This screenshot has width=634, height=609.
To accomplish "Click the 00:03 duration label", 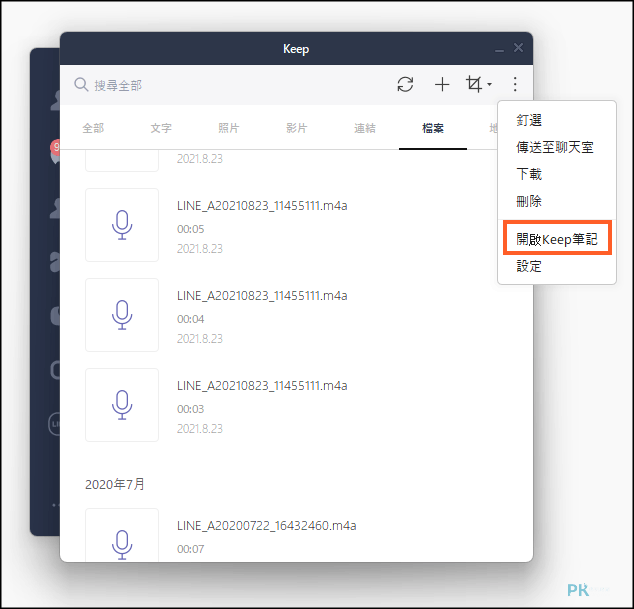I will click(x=190, y=409).
